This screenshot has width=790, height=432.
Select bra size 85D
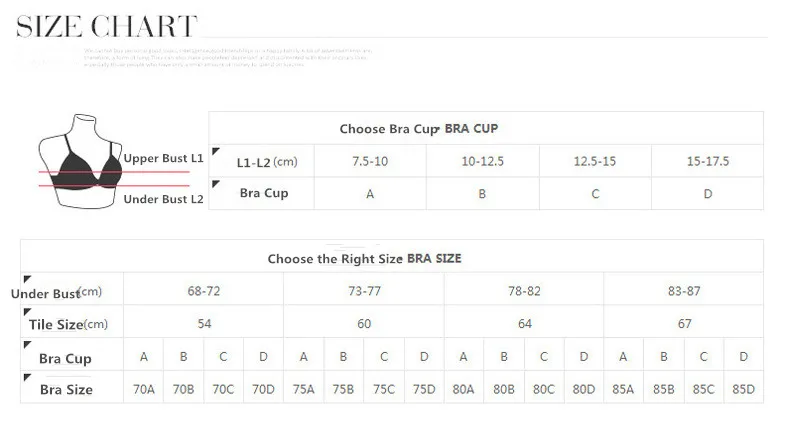click(x=744, y=388)
